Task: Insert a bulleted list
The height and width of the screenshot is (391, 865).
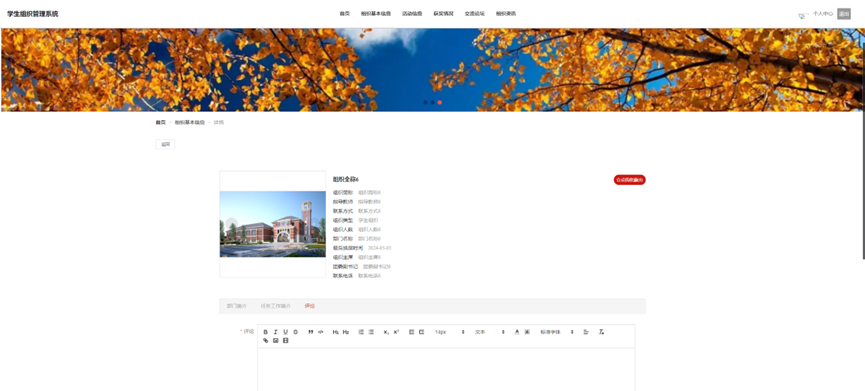Action: 371,332
